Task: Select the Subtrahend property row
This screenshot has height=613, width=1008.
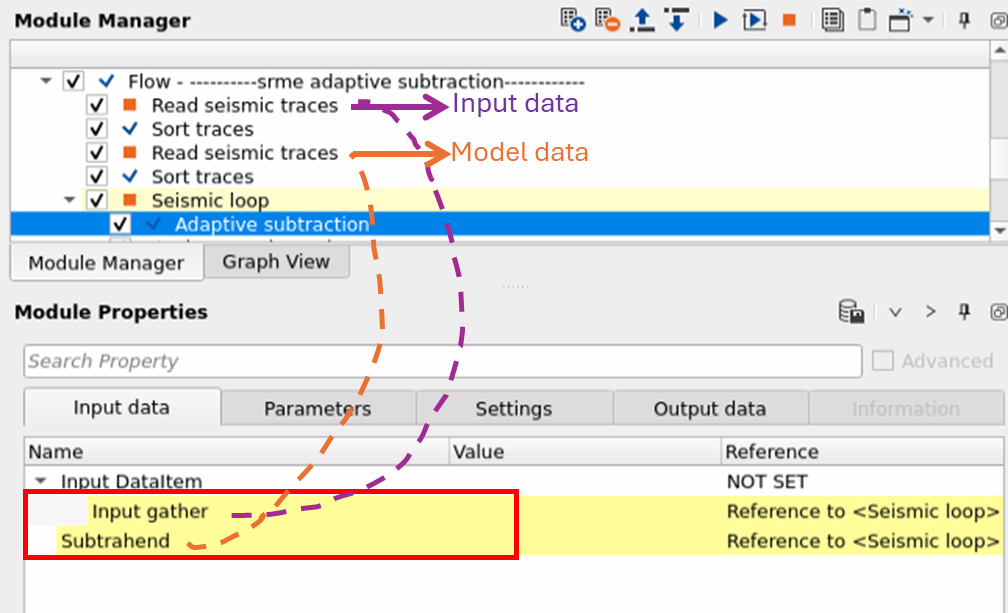Action: (115, 542)
